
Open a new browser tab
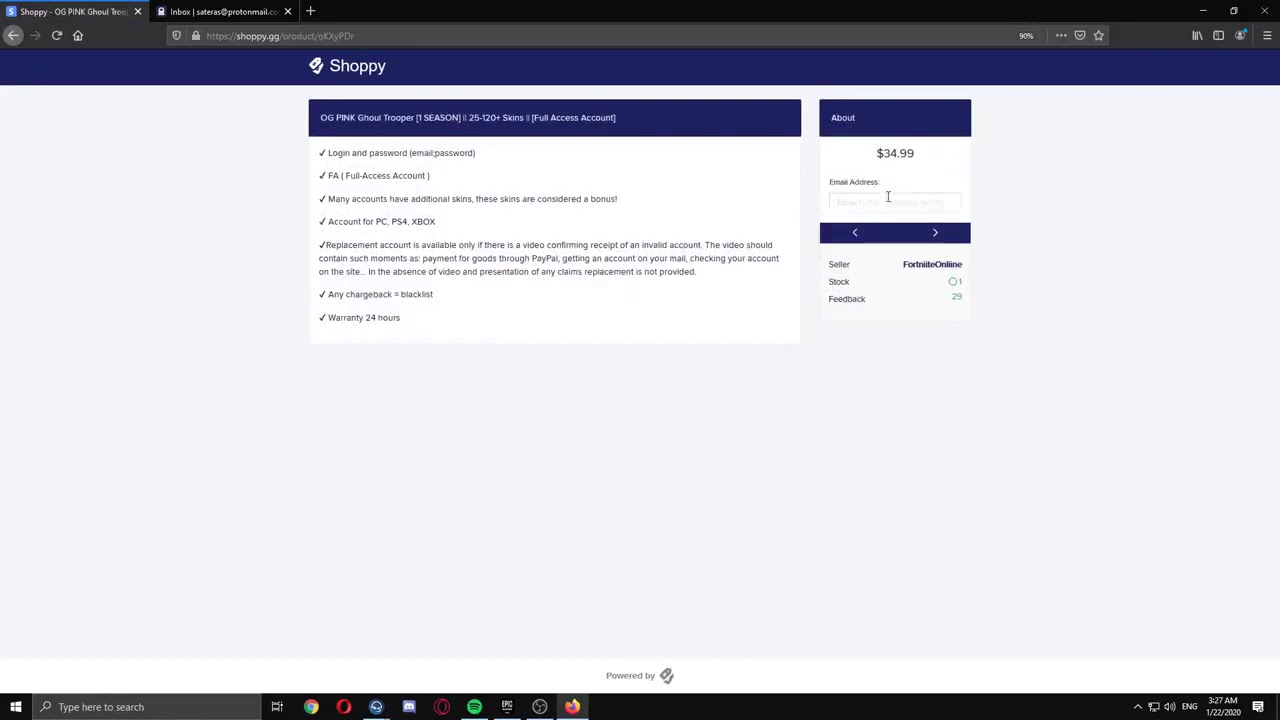[x=310, y=11]
